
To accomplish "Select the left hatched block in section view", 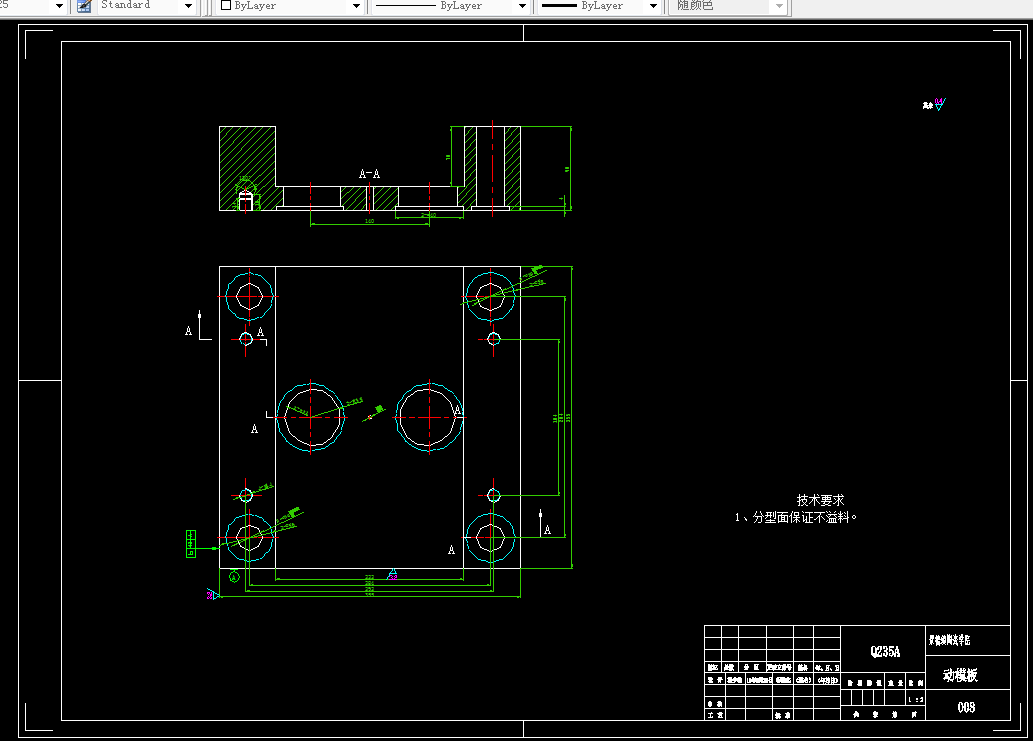I will (247, 169).
